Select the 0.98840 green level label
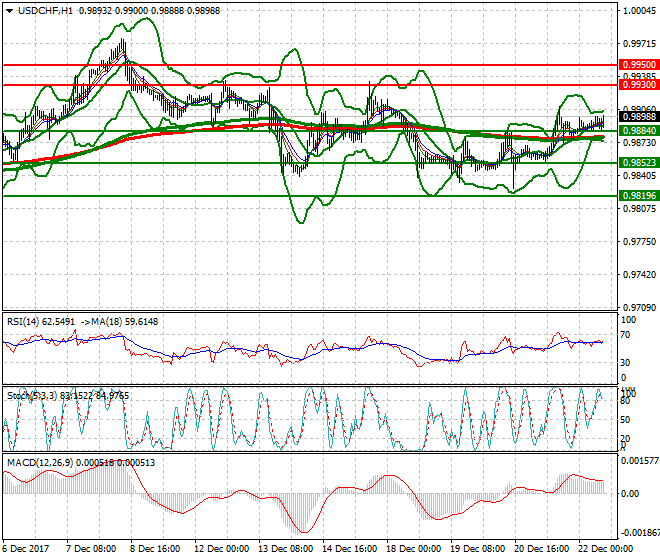660x560 pixels. [639, 131]
